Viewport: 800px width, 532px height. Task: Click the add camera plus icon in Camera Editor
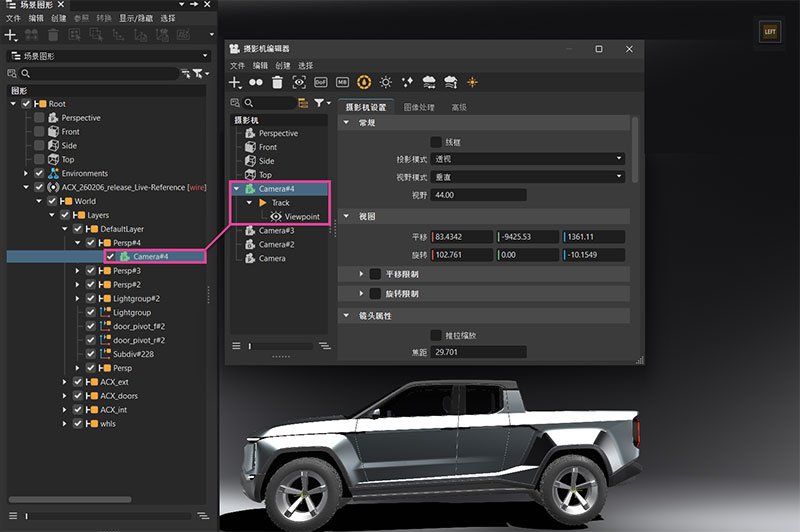[235, 82]
